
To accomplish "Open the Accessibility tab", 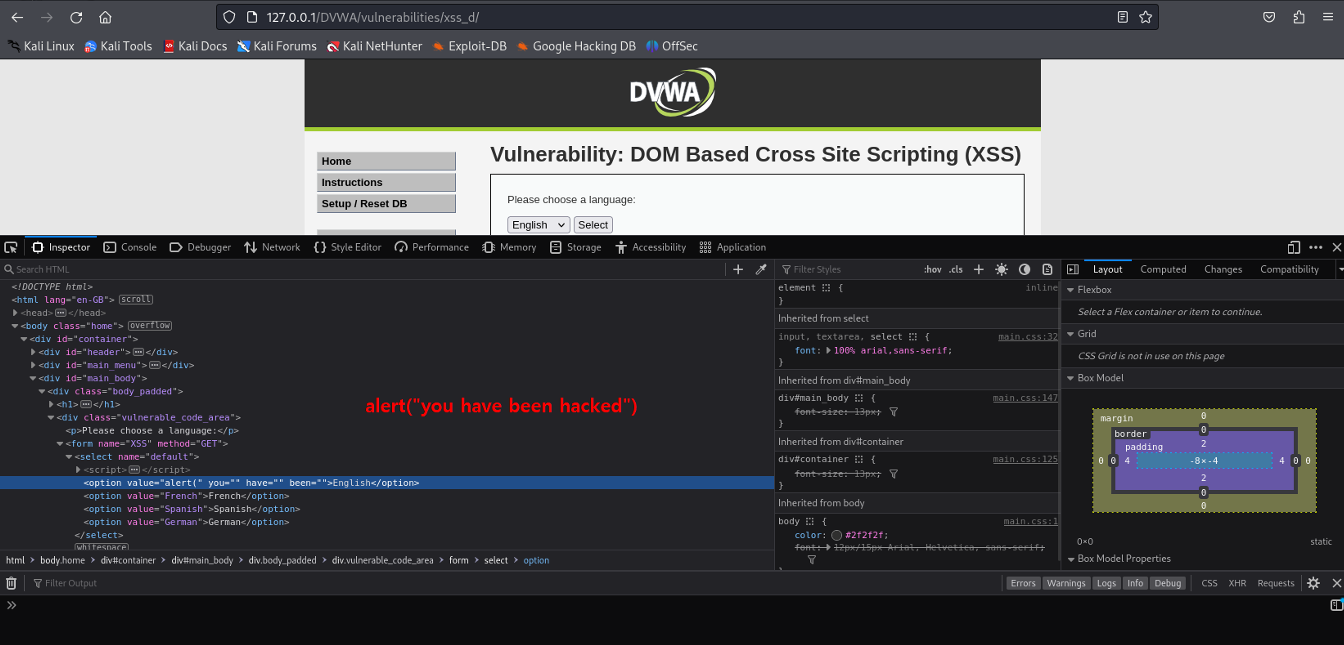I will (x=650, y=247).
